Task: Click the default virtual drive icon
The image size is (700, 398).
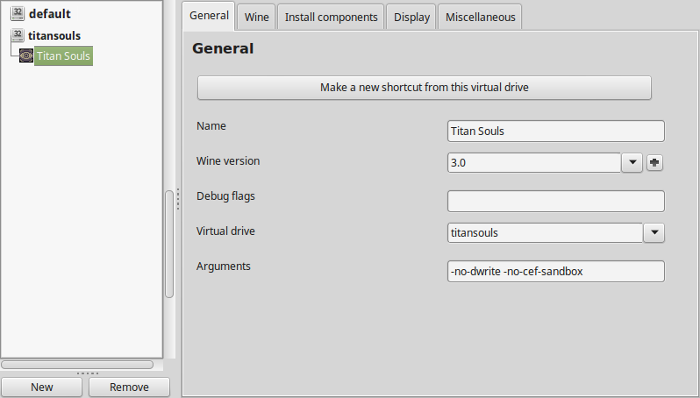Action: pos(17,13)
